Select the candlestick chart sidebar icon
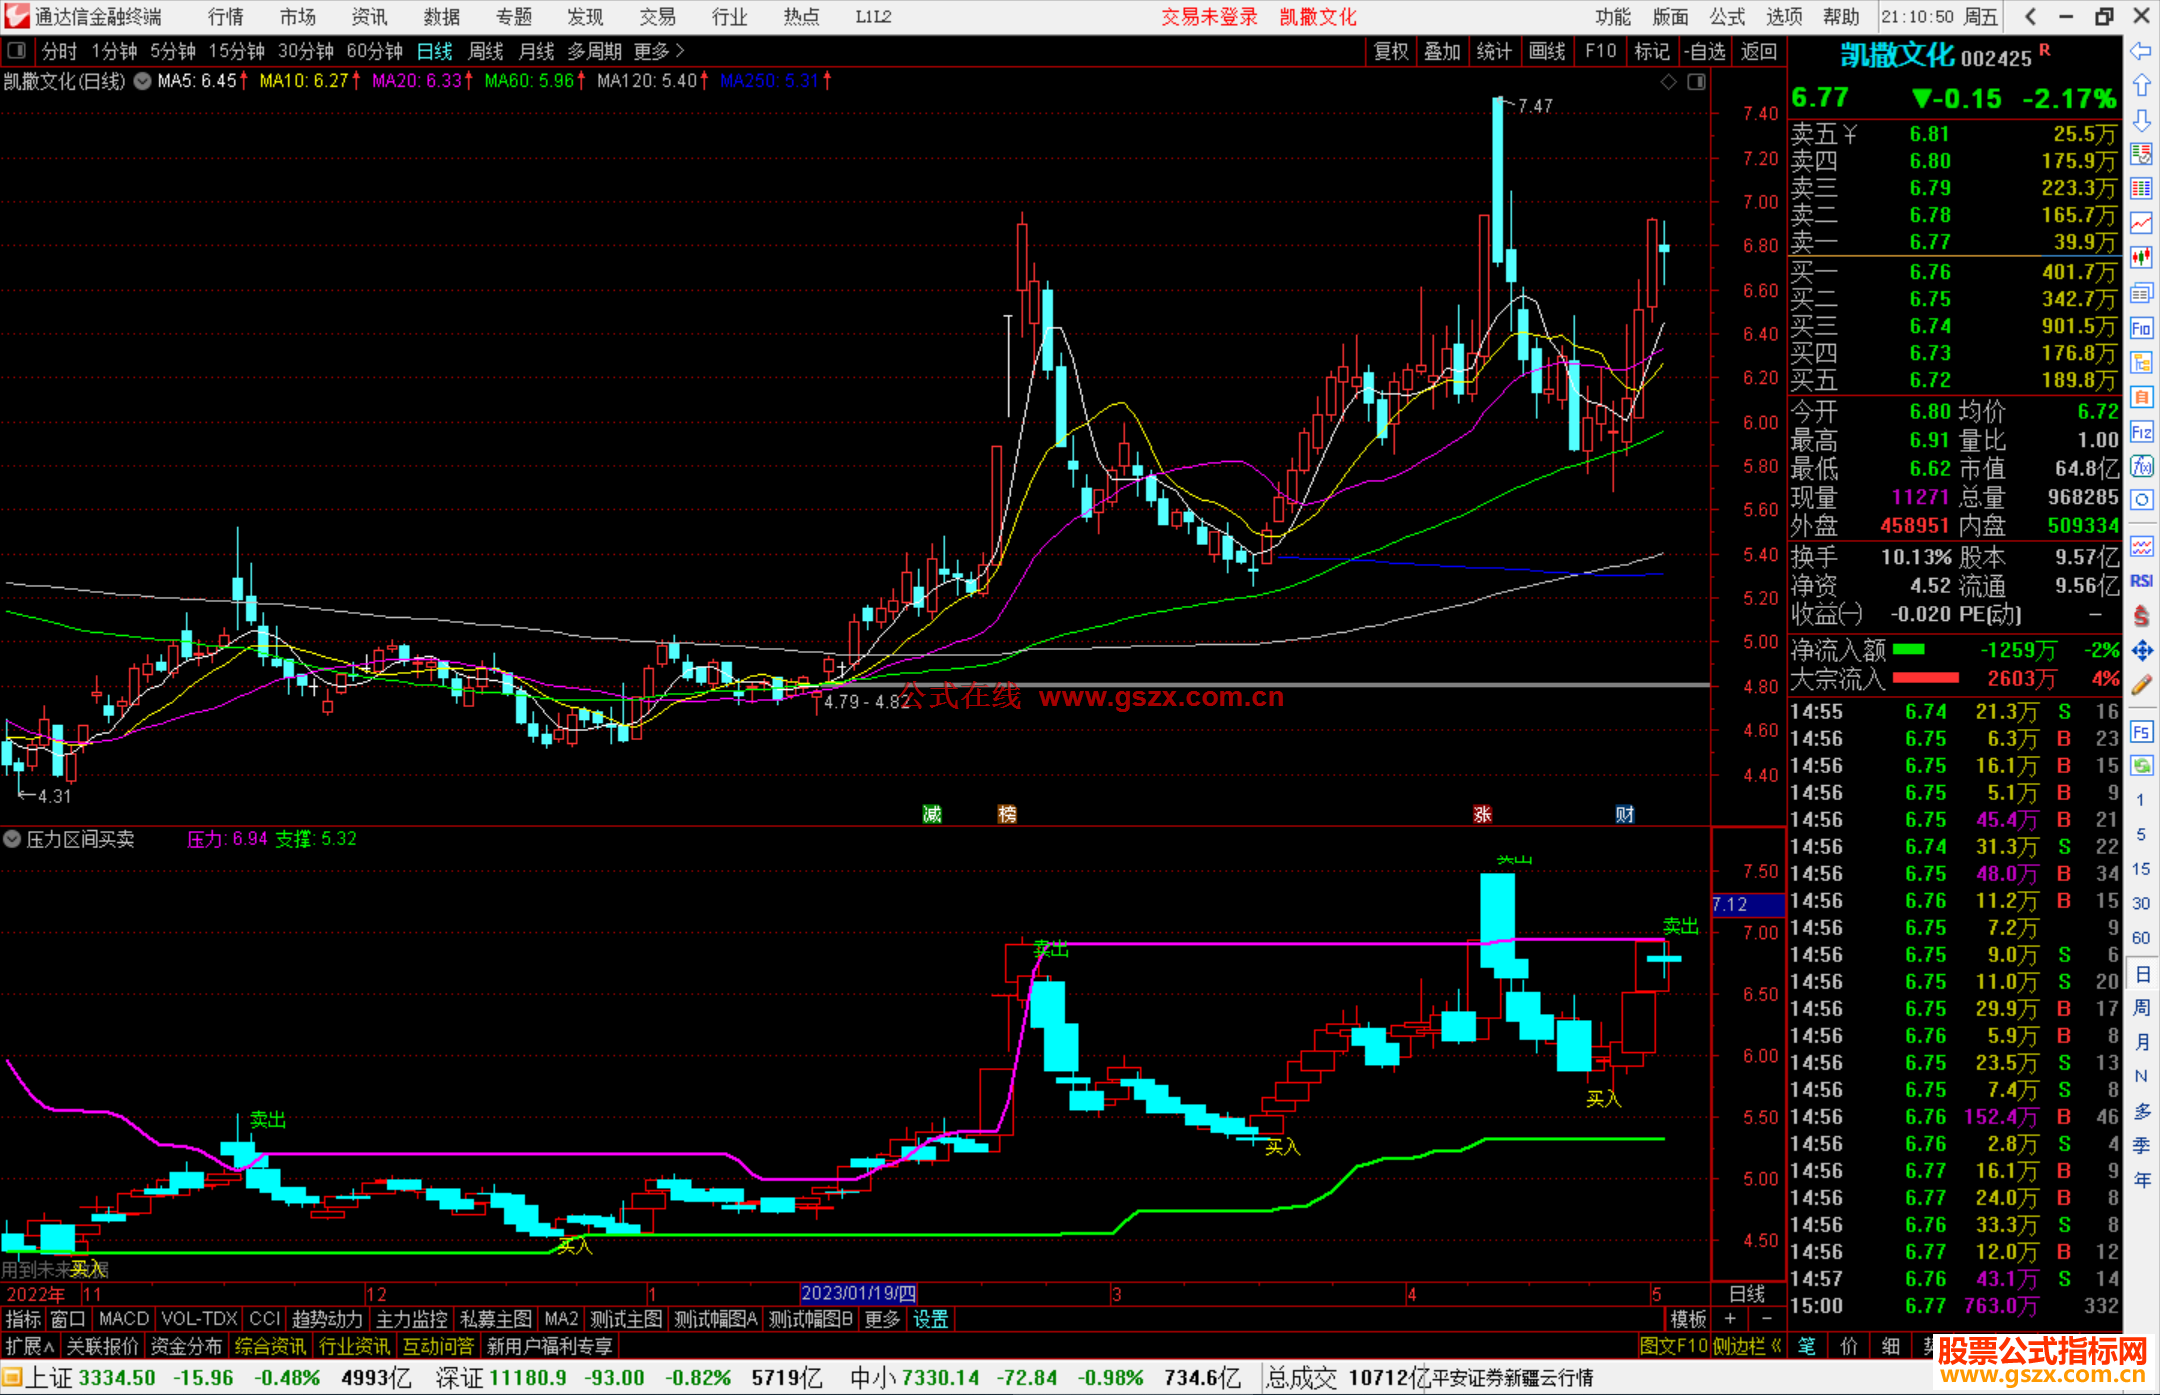Viewport: 2160px width, 1395px height. tap(2141, 257)
